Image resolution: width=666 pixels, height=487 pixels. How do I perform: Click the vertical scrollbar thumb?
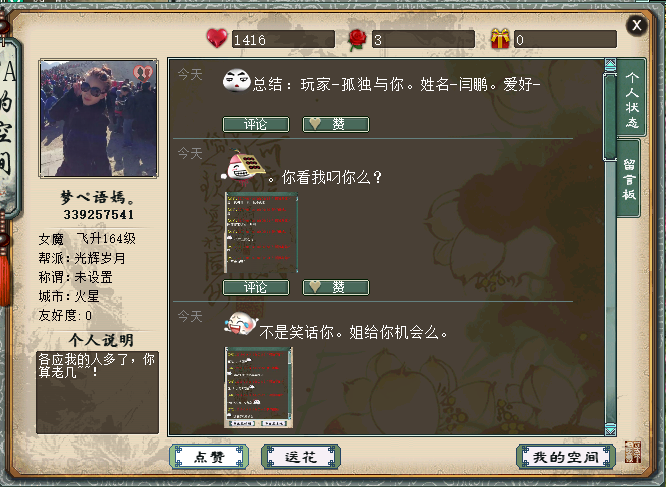pos(610,117)
